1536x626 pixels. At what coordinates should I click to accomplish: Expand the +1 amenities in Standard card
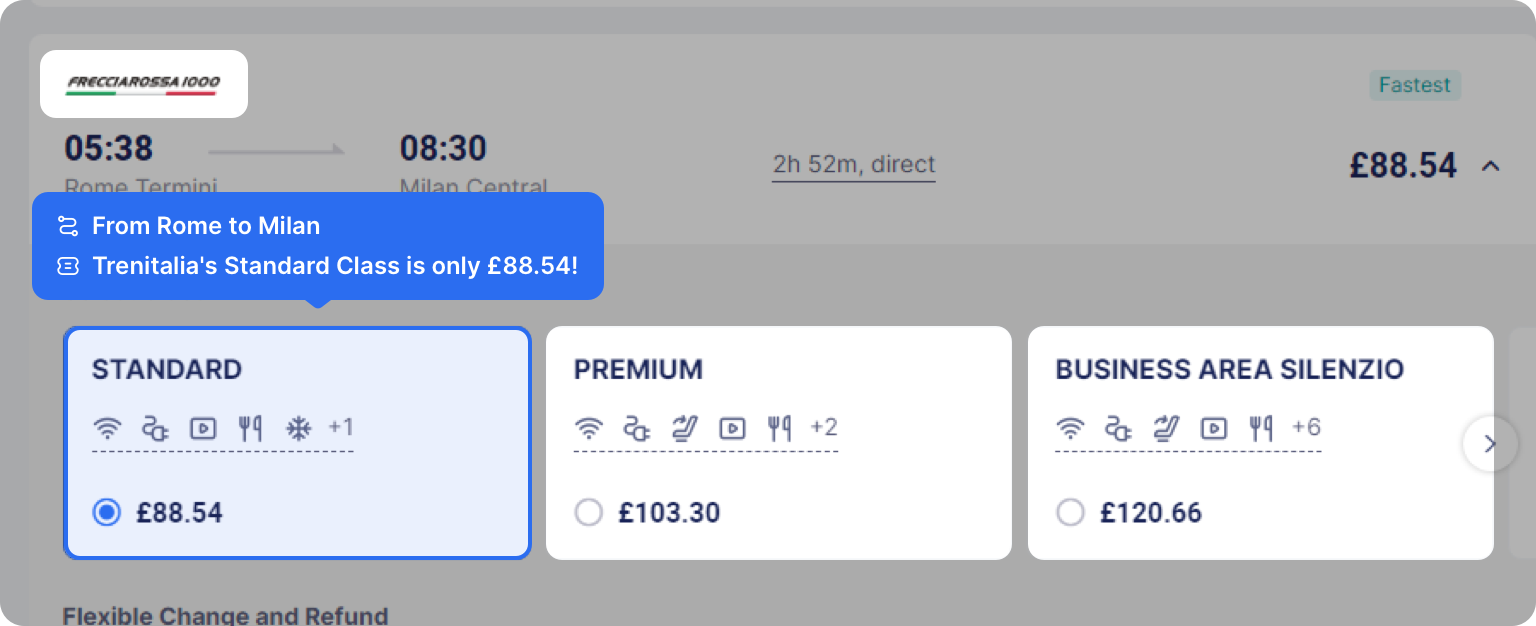tap(341, 428)
